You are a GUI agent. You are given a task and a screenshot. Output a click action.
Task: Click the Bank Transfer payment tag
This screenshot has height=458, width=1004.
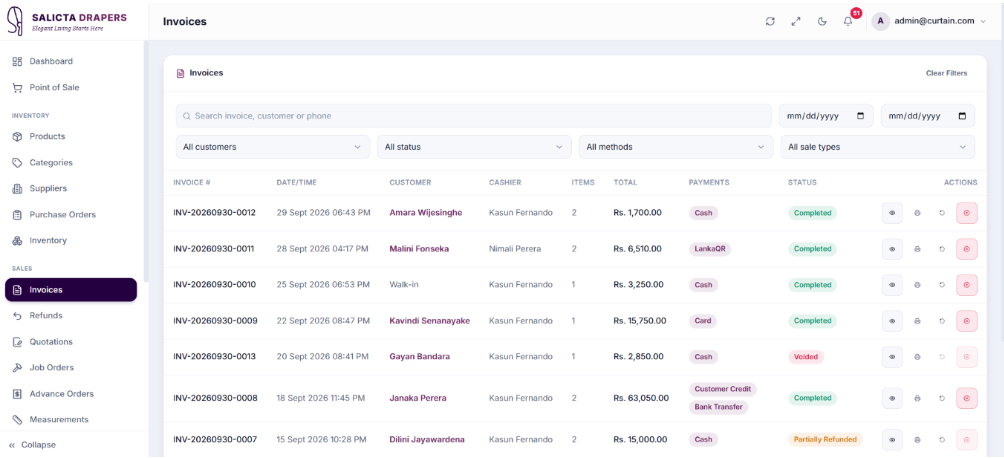pyautogui.click(x=718, y=407)
